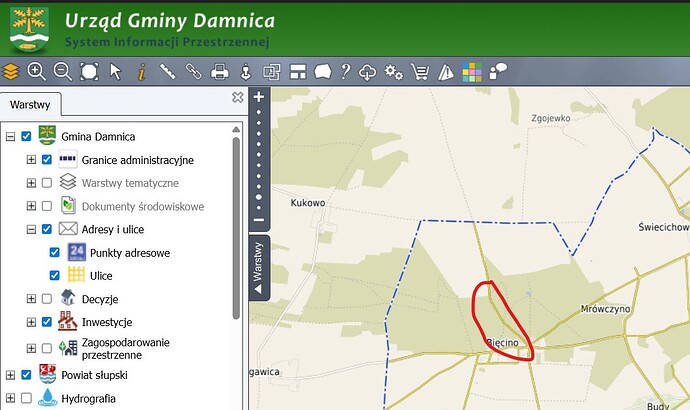Open the help question mark icon
This screenshot has height=410, width=690.
point(346,71)
